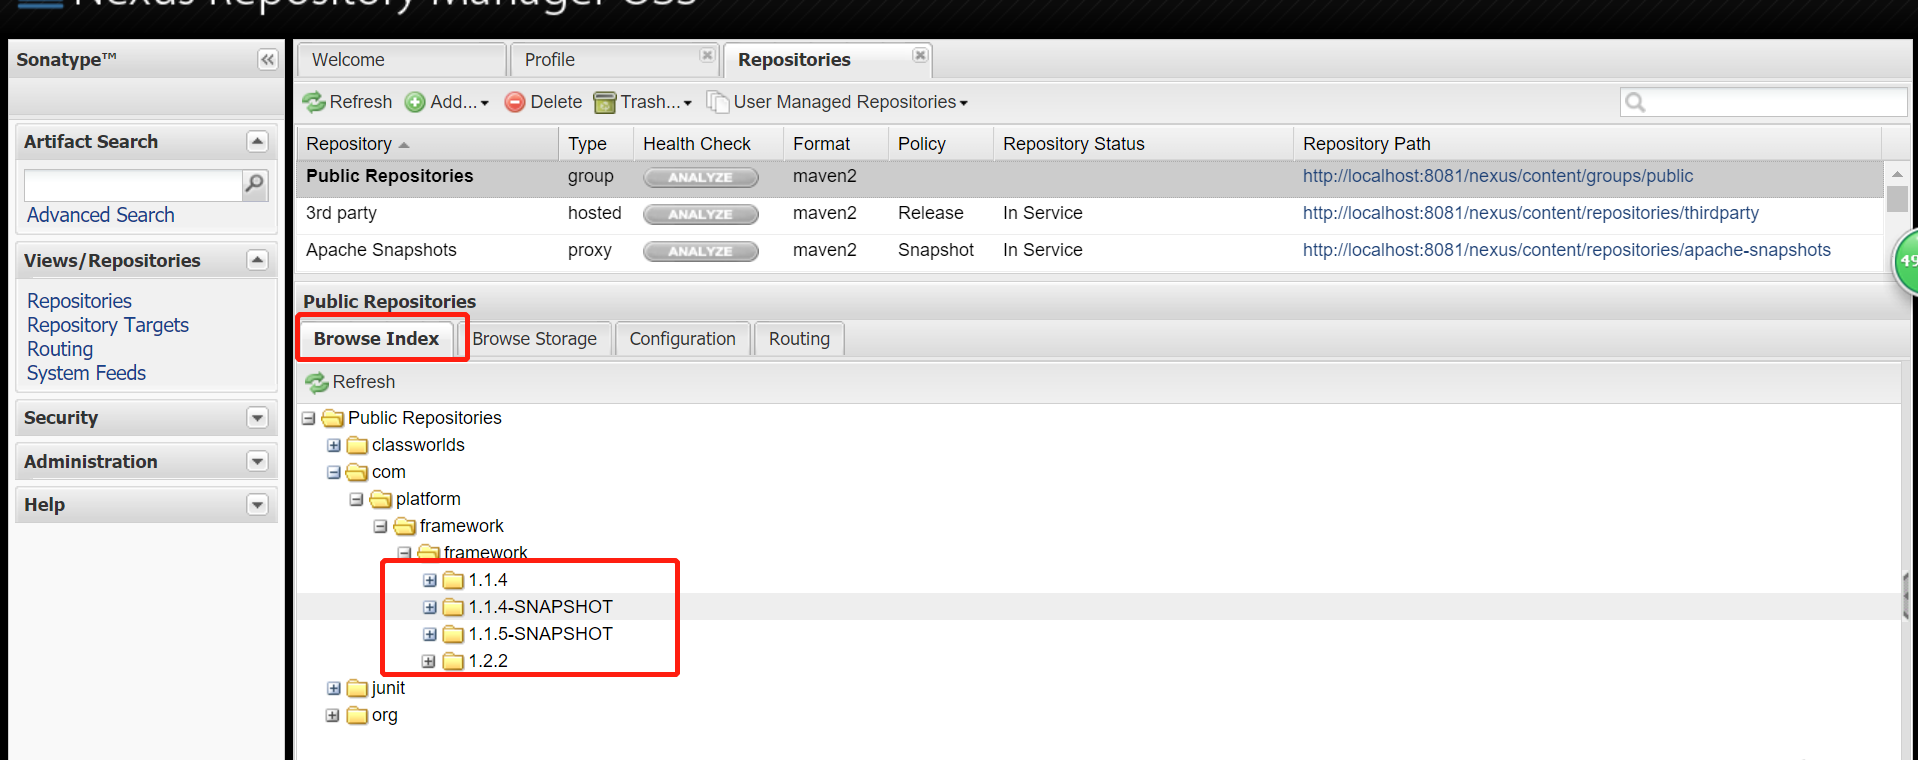Click the repository list scrollbar up arrow
Screen dimensions: 1918x760
pos(1896,174)
